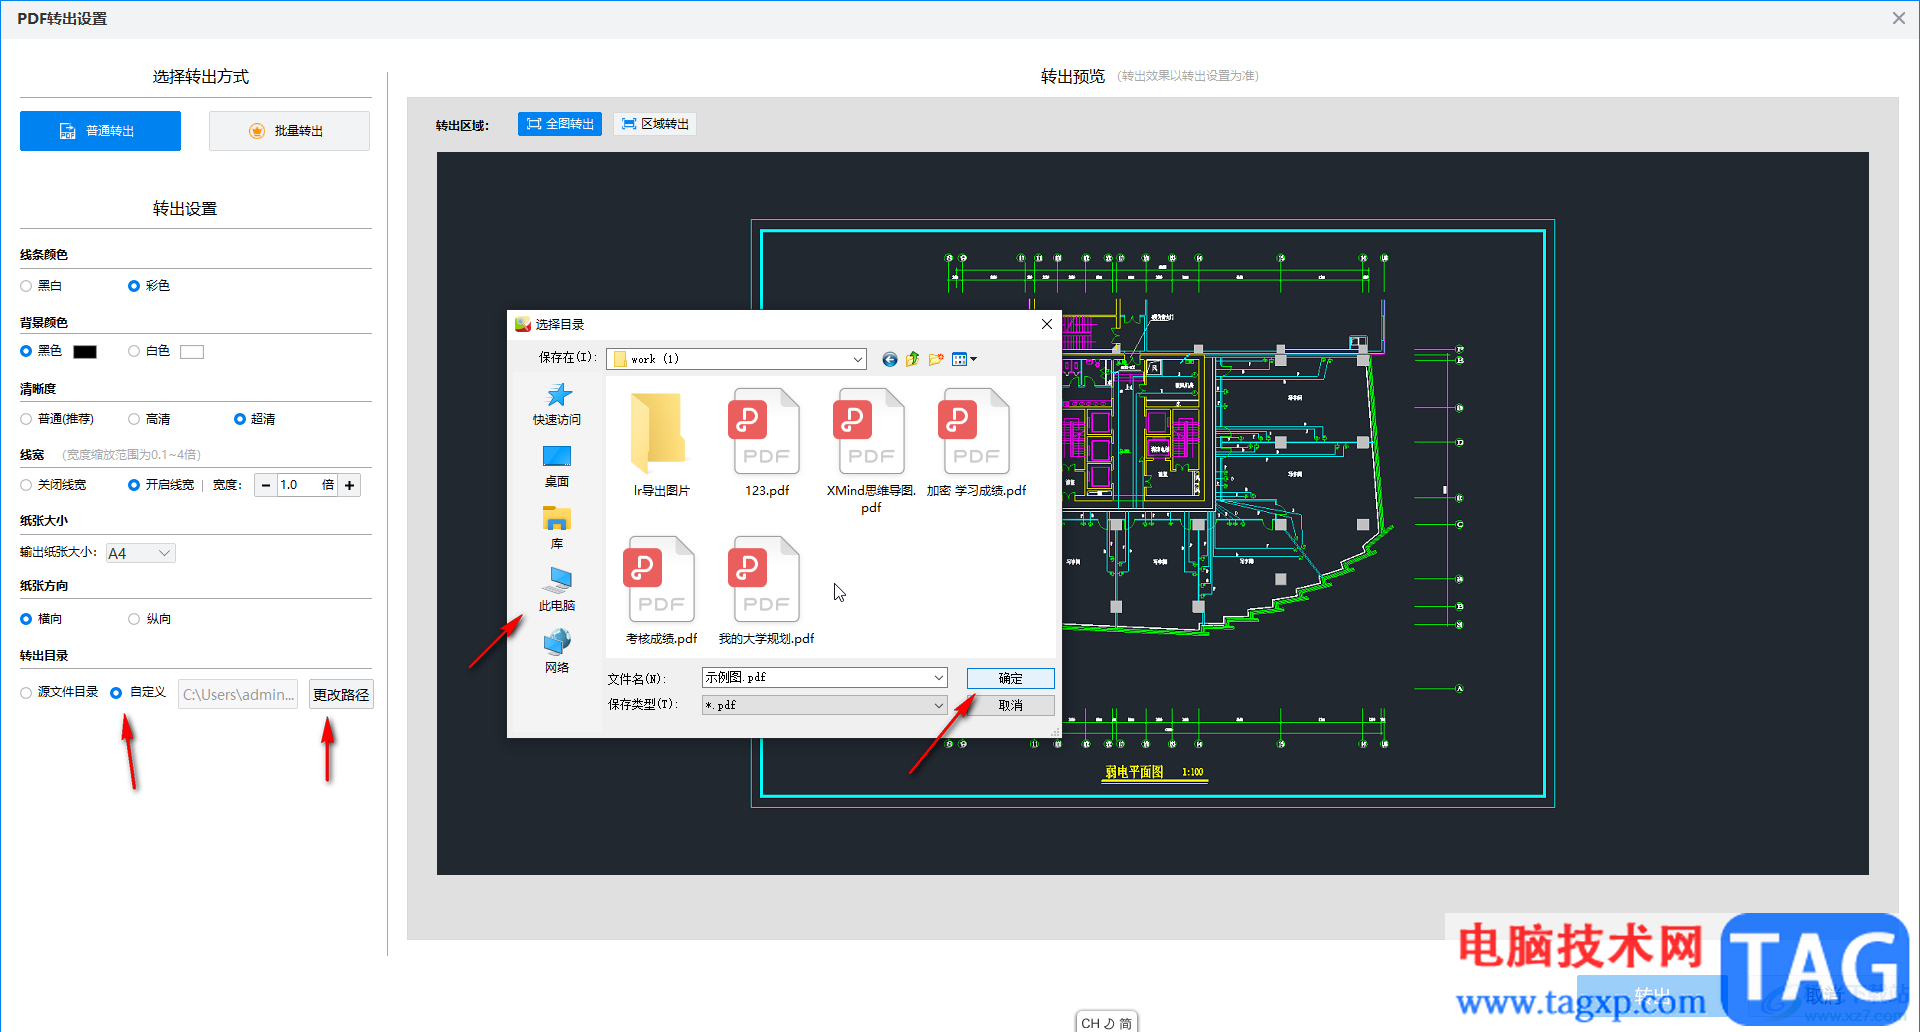Choose 自定义 output directory option
This screenshot has width=1920, height=1032.
(138, 692)
